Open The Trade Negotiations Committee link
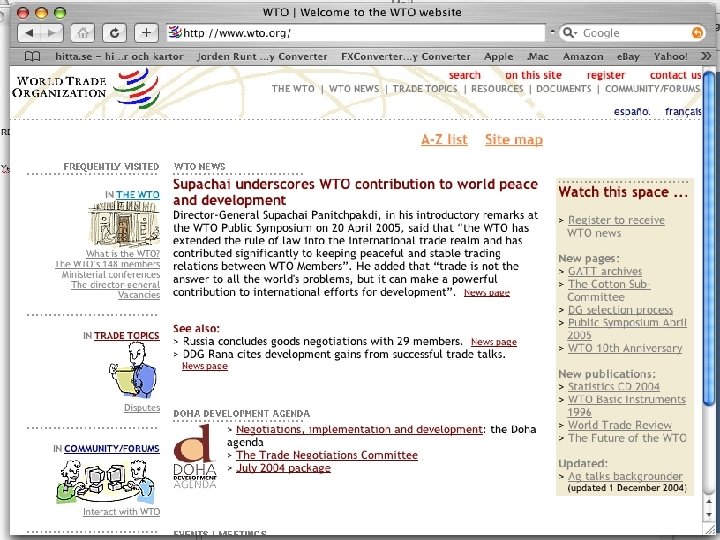The image size is (720, 540). point(327,455)
